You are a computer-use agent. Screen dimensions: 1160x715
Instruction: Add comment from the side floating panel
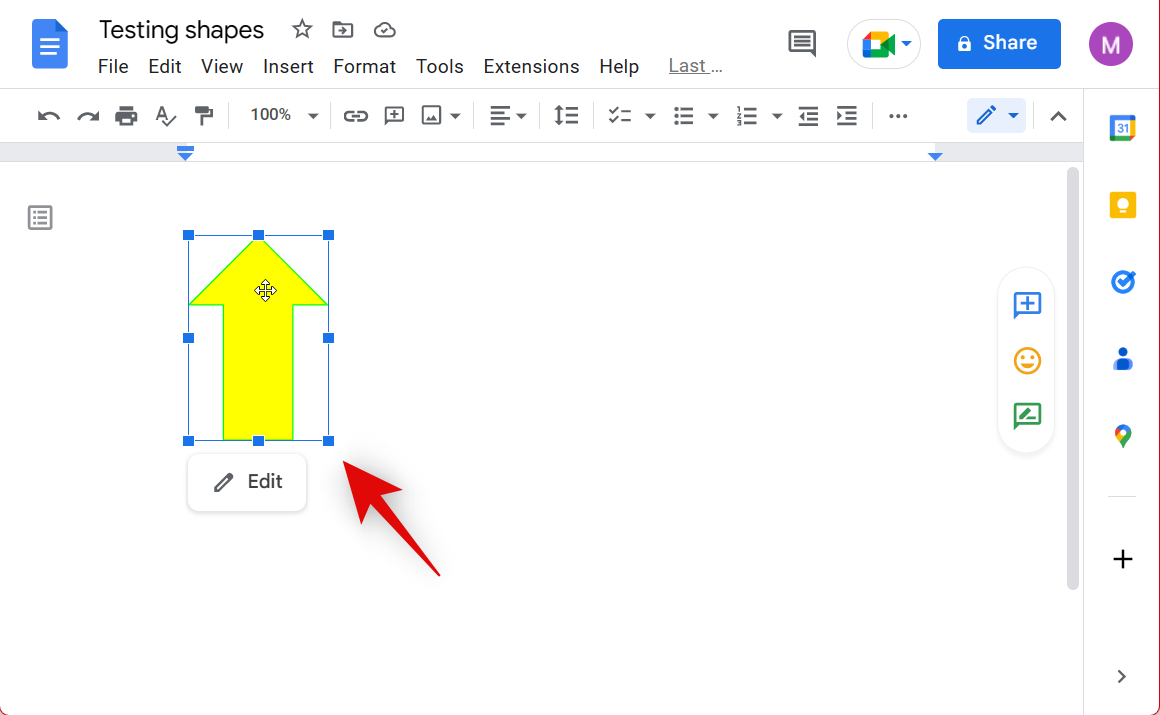pyautogui.click(x=1027, y=305)
